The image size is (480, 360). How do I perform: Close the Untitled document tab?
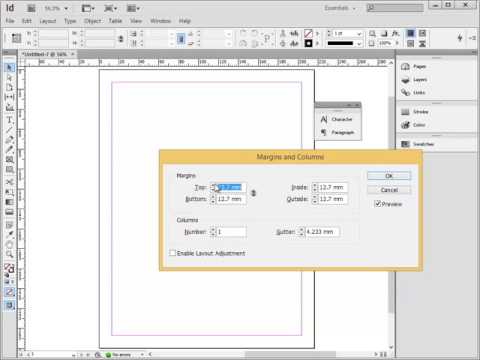73,54
